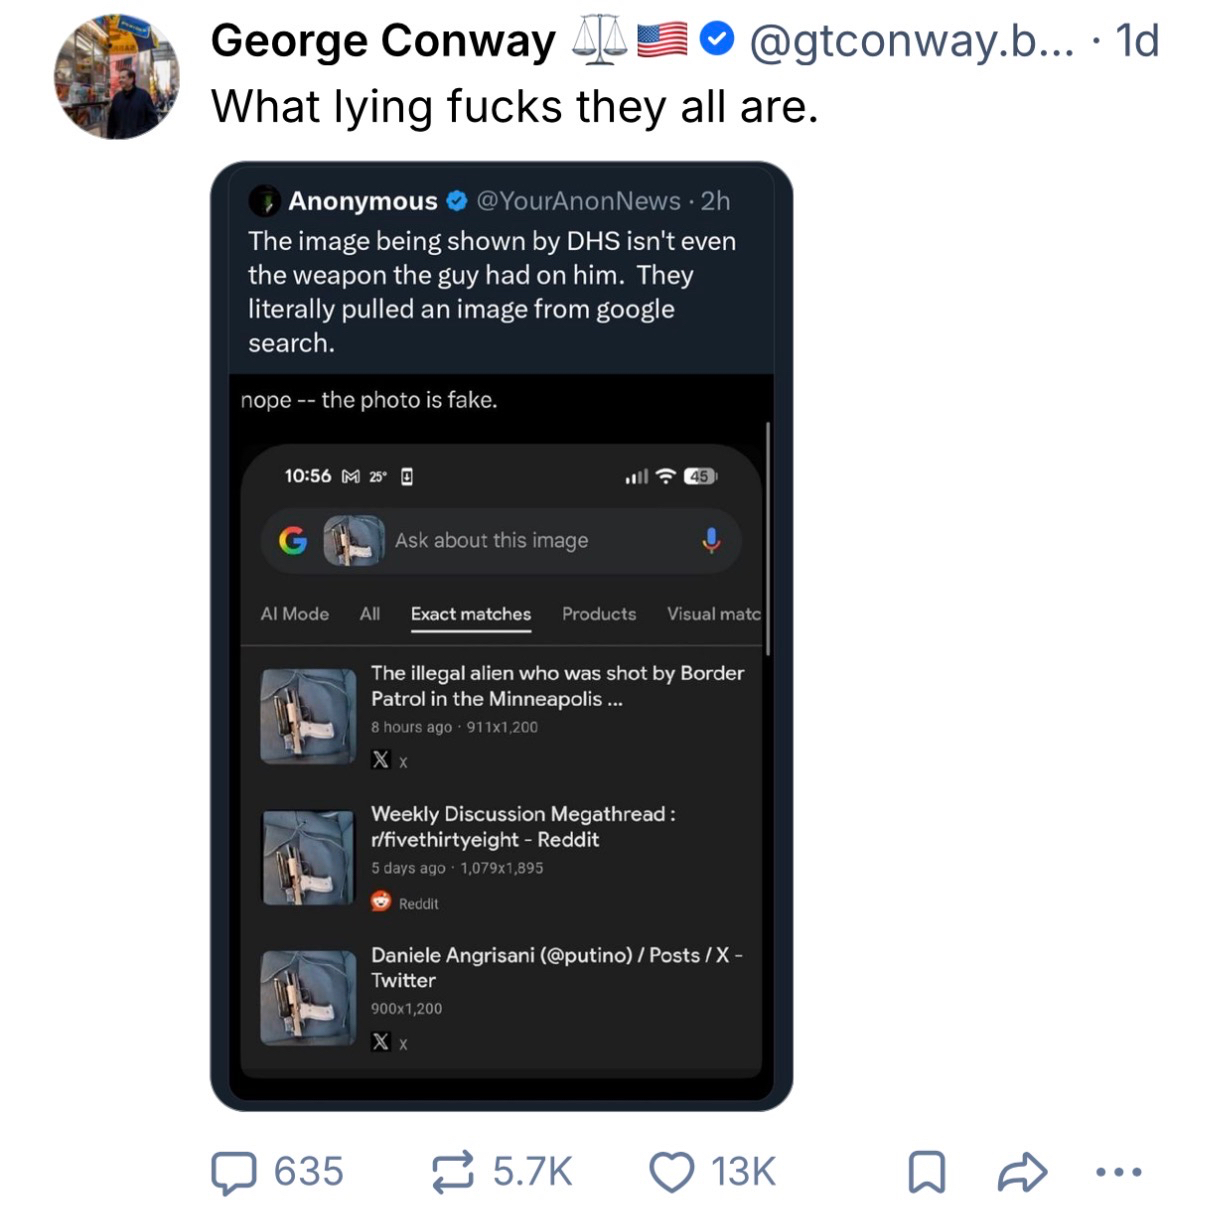Open the Visual matches tab

[x=713, y=614]
